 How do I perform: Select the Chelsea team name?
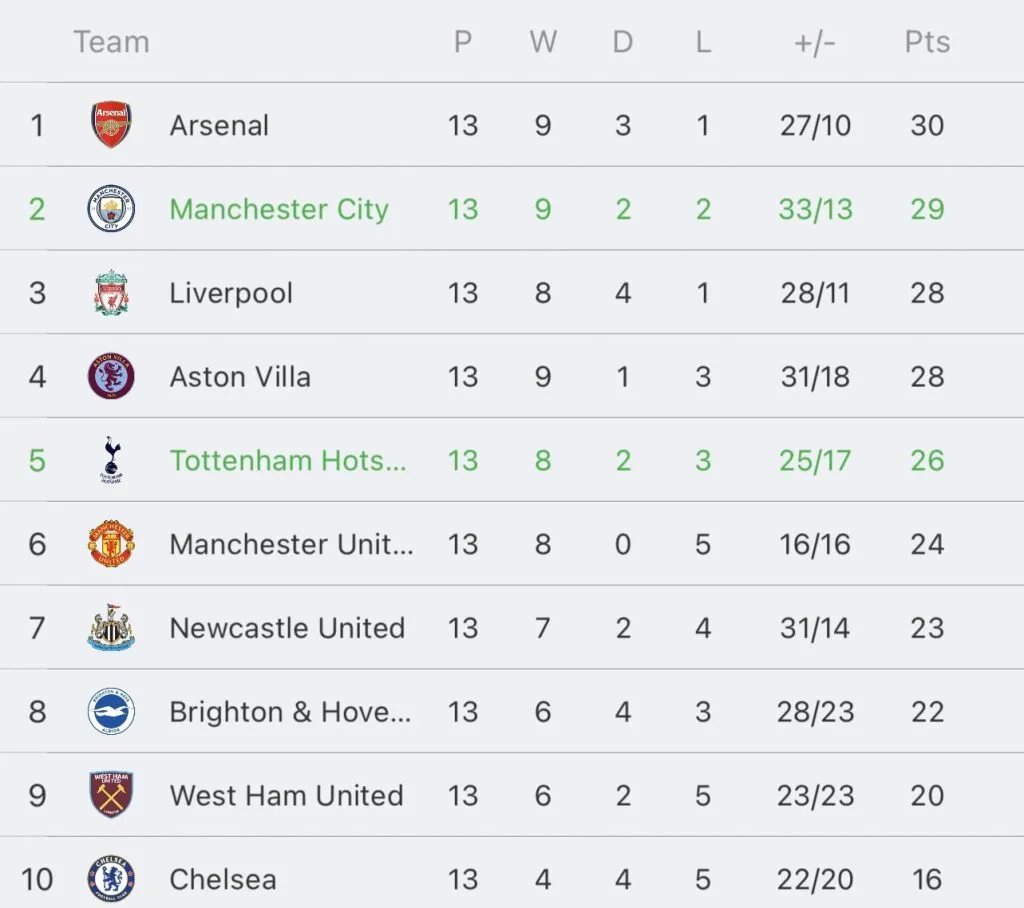(223, 879)
